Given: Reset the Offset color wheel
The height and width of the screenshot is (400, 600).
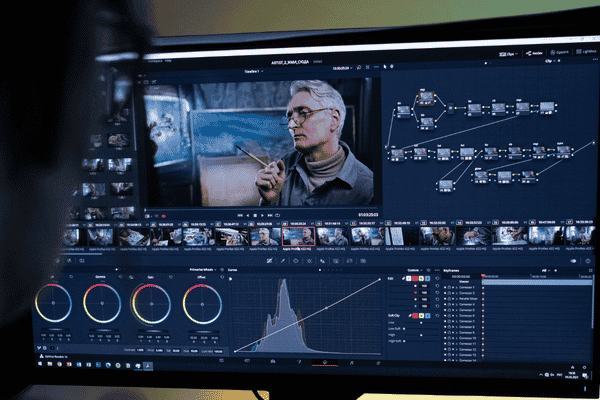Looking at the screenshot, I should tap(222, 277).
